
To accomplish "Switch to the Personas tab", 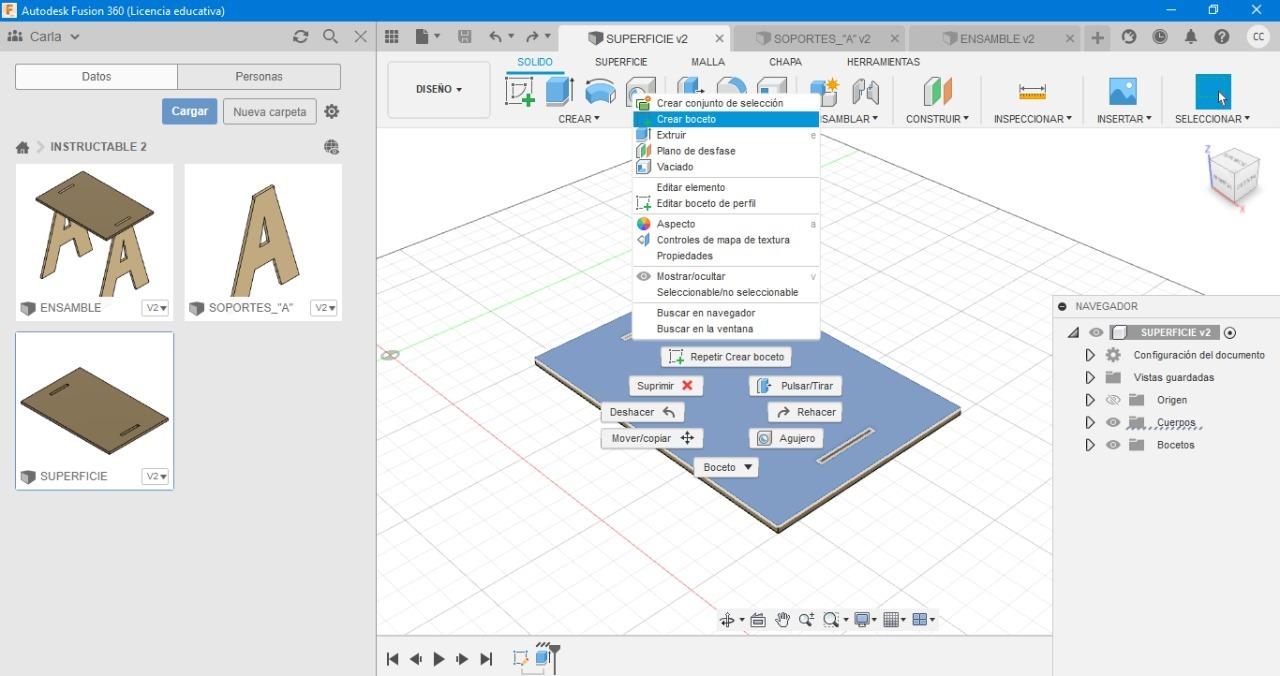I will click(x=259, y=77).
